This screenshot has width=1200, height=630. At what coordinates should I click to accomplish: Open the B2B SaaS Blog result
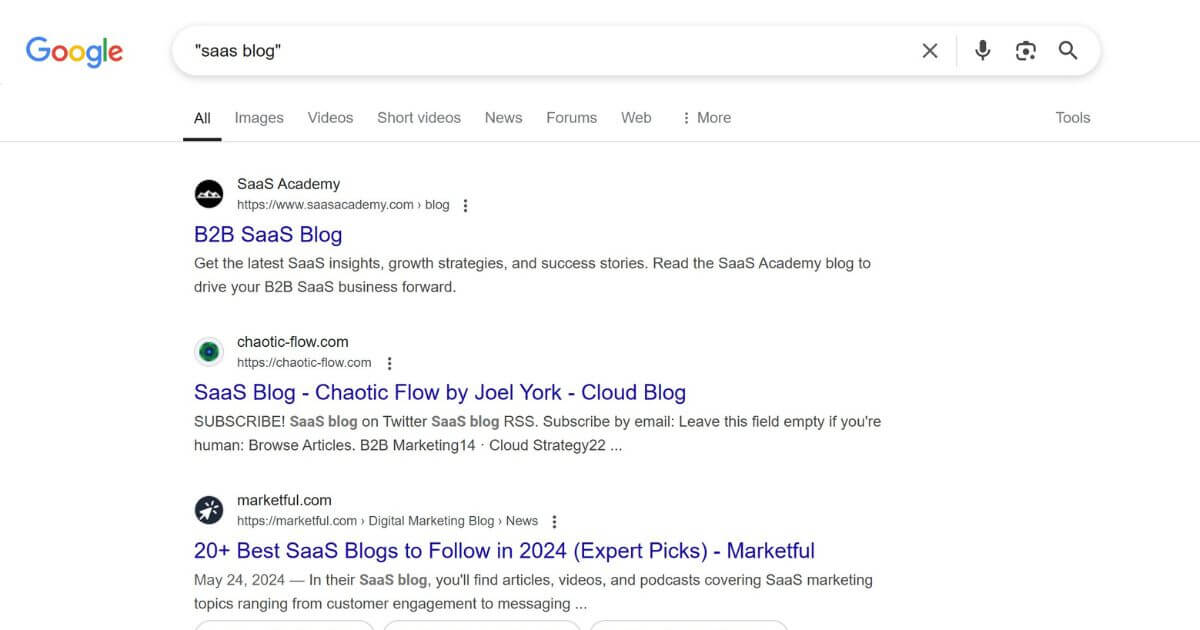(268, 235)
